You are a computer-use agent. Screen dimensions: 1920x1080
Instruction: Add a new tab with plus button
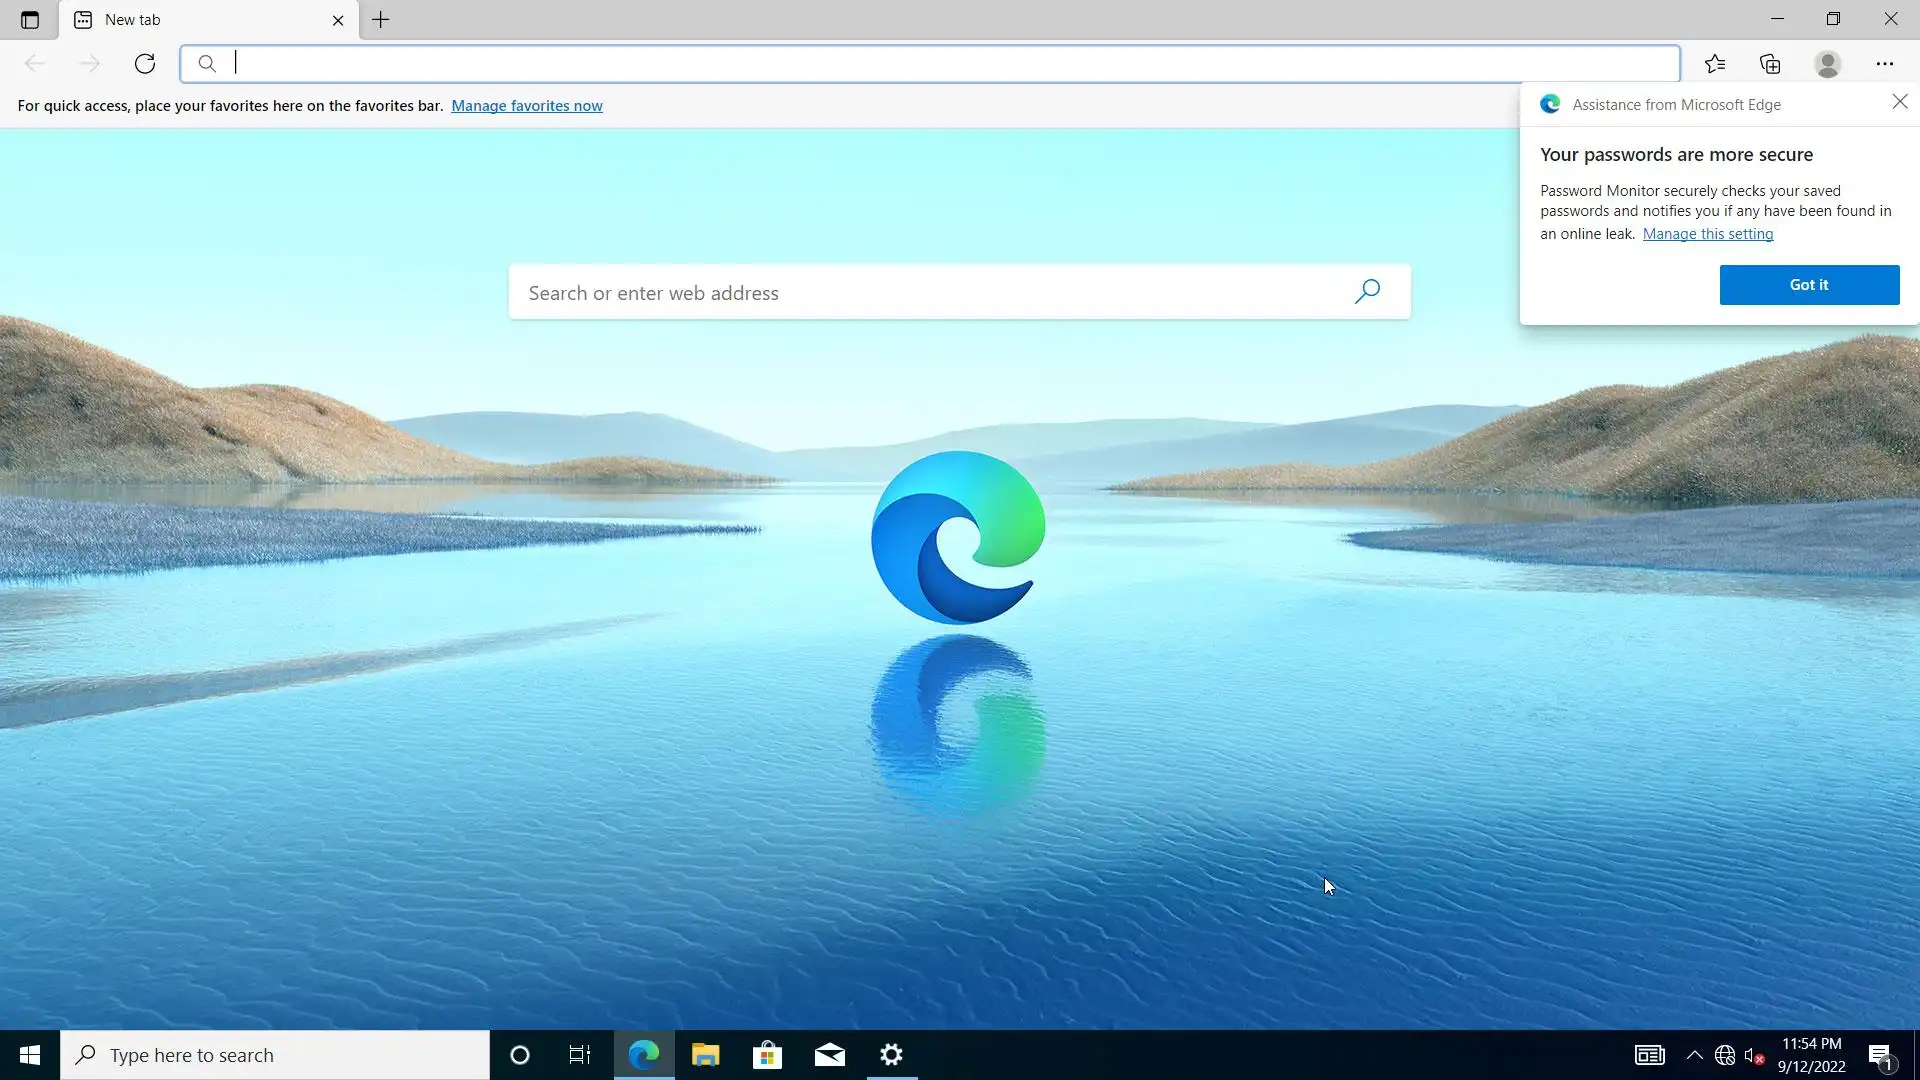[381, 20]
